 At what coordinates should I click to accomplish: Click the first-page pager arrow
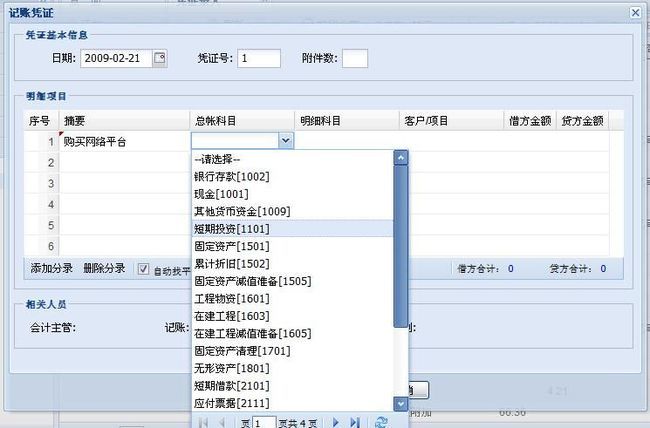203,422
